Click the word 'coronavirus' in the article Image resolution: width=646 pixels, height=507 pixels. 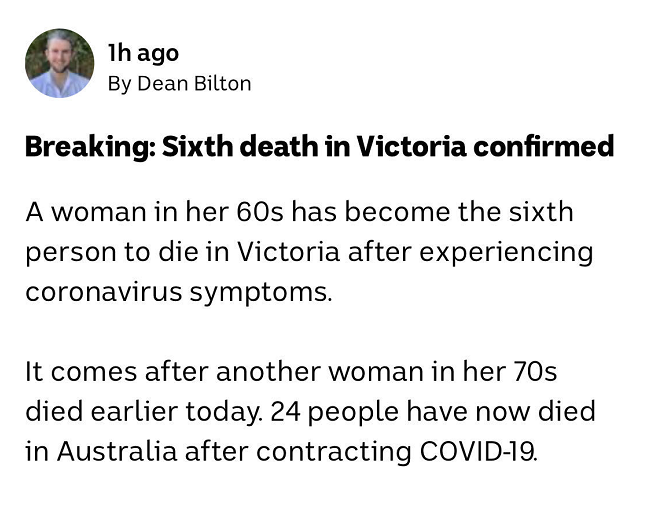coord(103,292)
